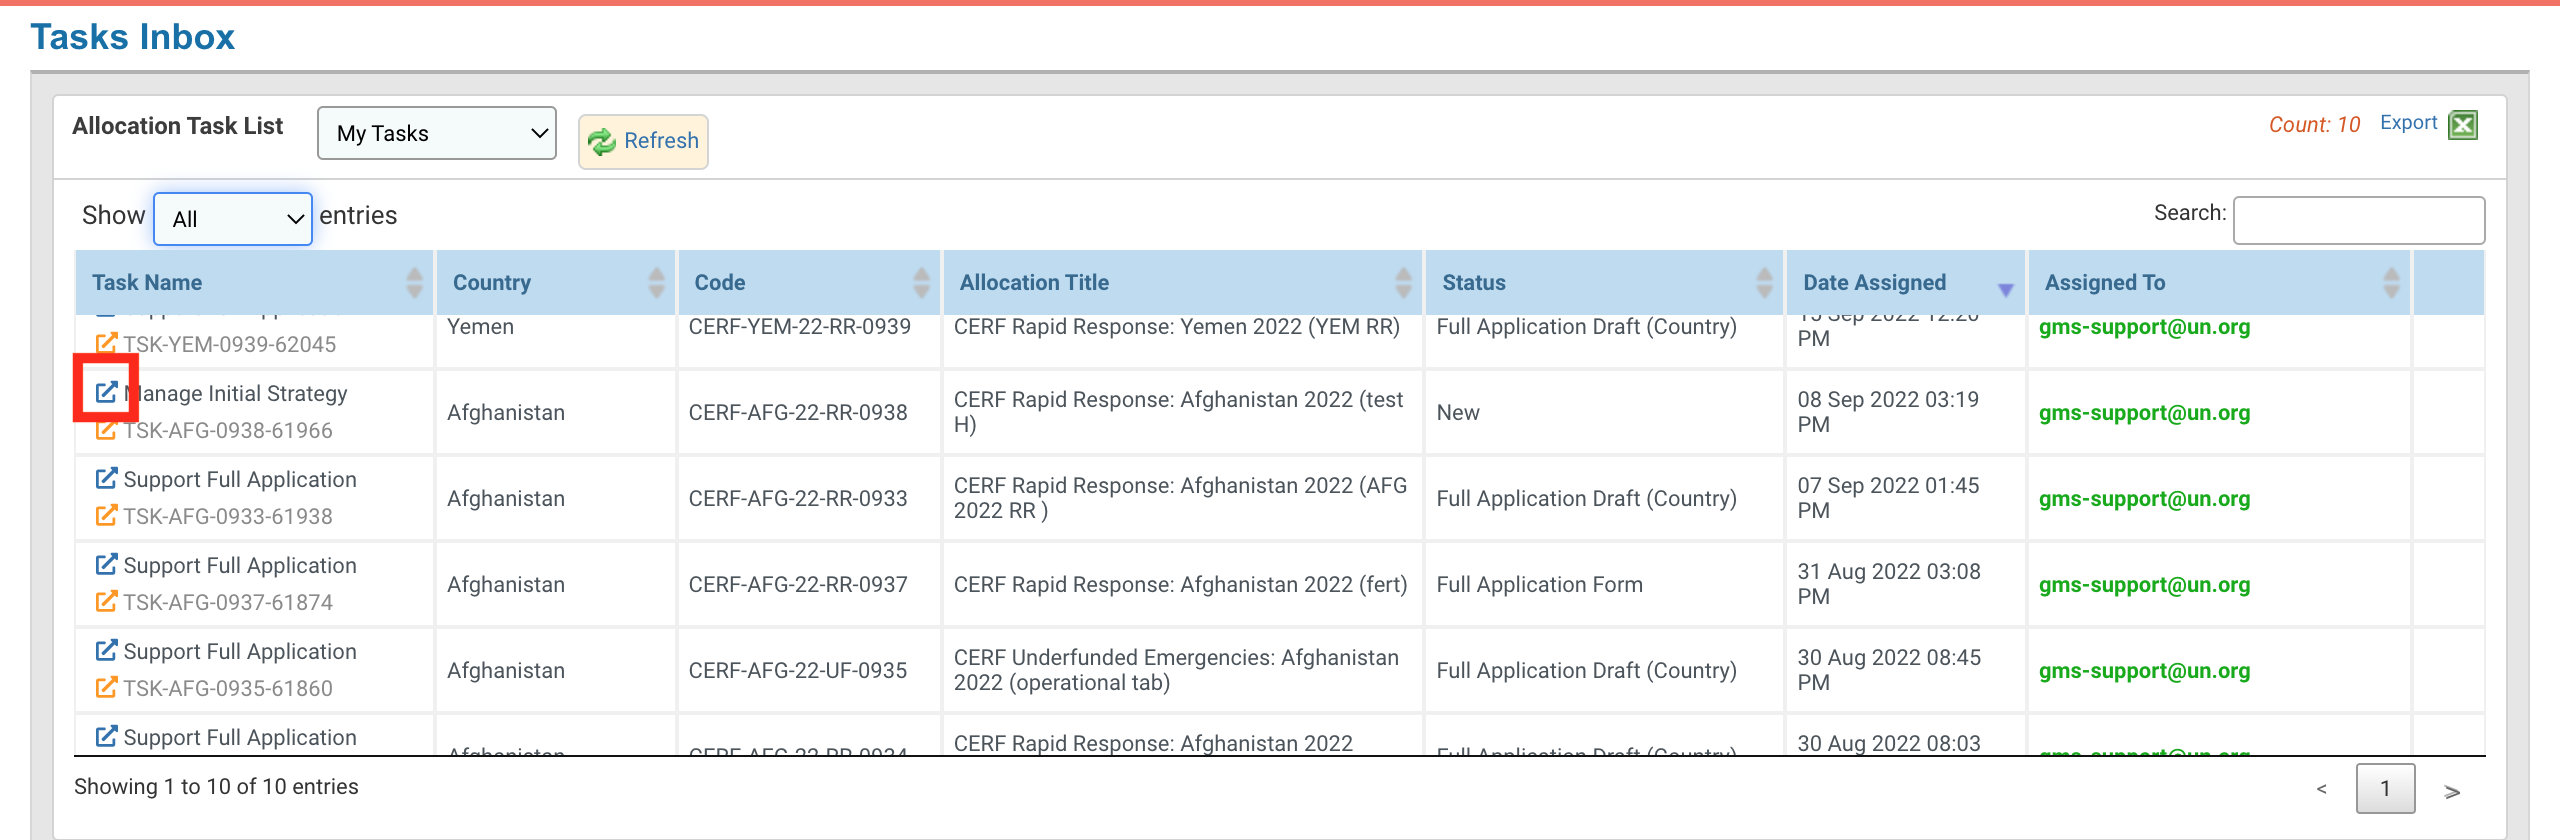Sort by Task Name column arrows

(x=414, y=283)
